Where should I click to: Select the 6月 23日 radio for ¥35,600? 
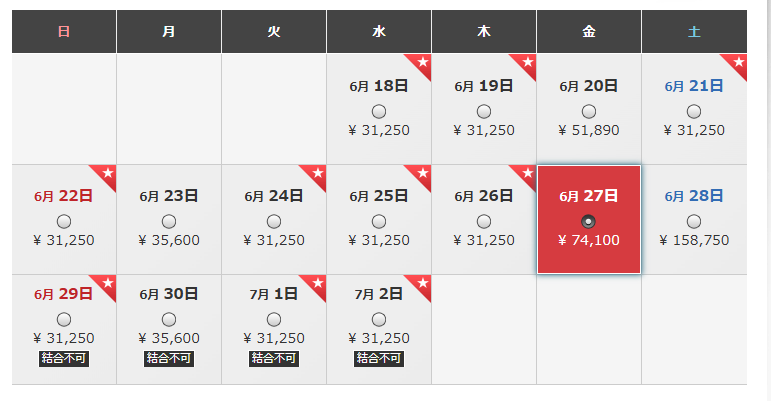point(169,222)
